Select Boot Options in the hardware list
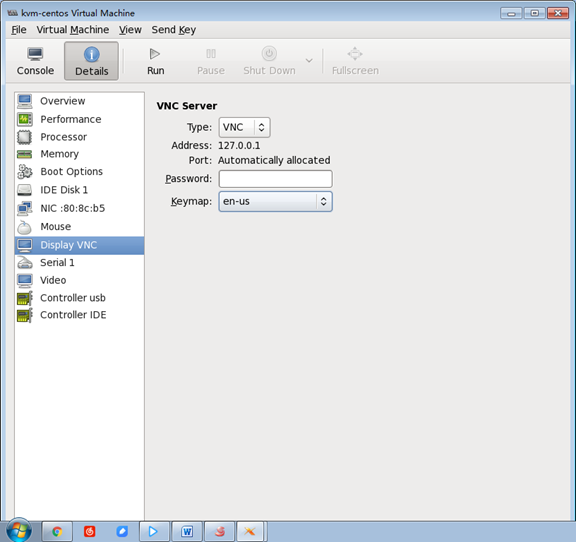The image size is (576, 542). pos(79,172)
